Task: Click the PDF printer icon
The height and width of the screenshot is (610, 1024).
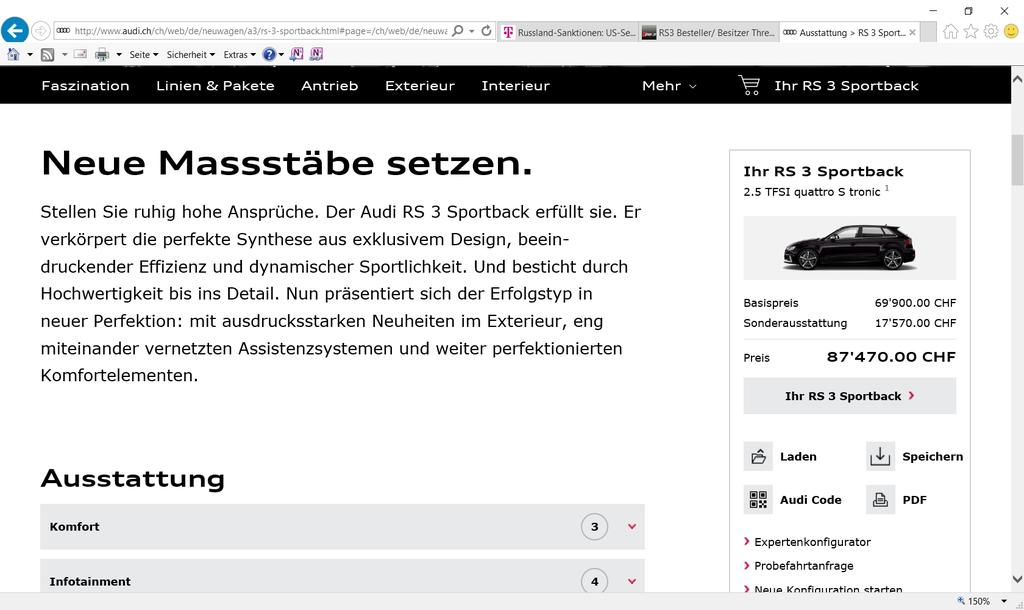Action: click(880, 500)
